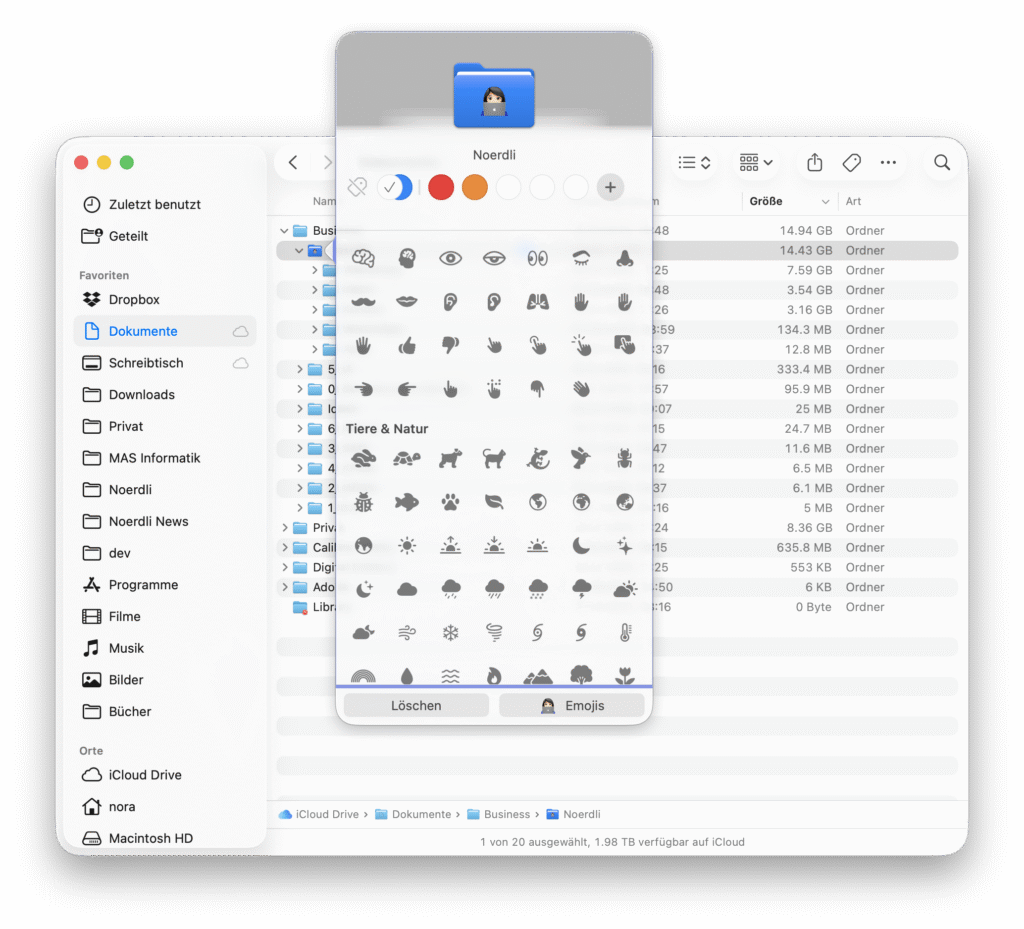Select the paw print symbol
Image resolution: width=1024 pixels, height=929 pixels.
coord(450,502)
